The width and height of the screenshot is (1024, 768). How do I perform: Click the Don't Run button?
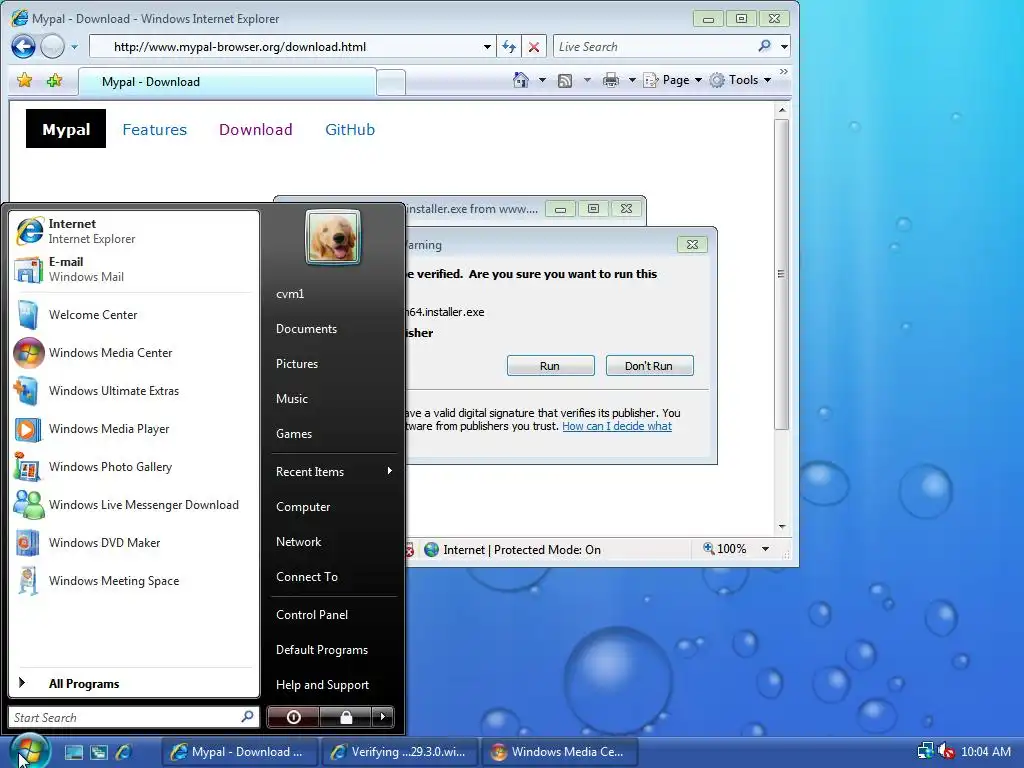tap(649, 366)
